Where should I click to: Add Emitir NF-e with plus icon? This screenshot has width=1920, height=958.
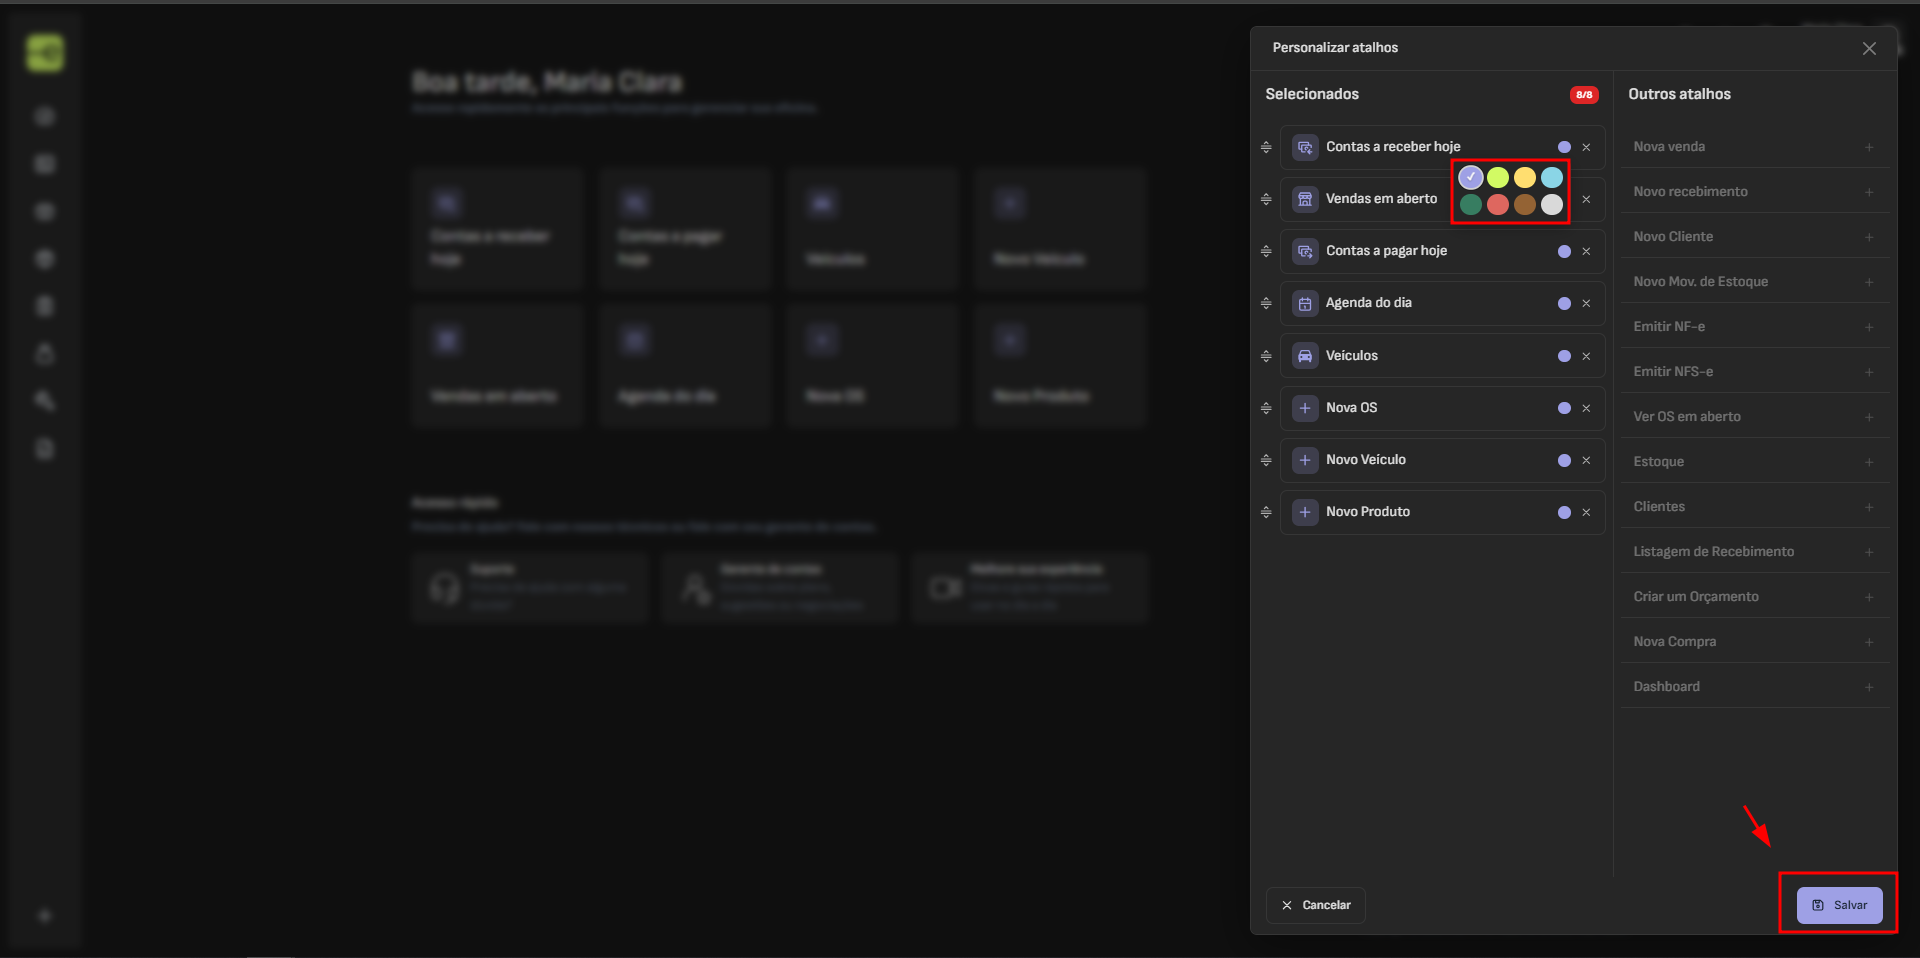pyautogui.click(x=1868, y=327)
